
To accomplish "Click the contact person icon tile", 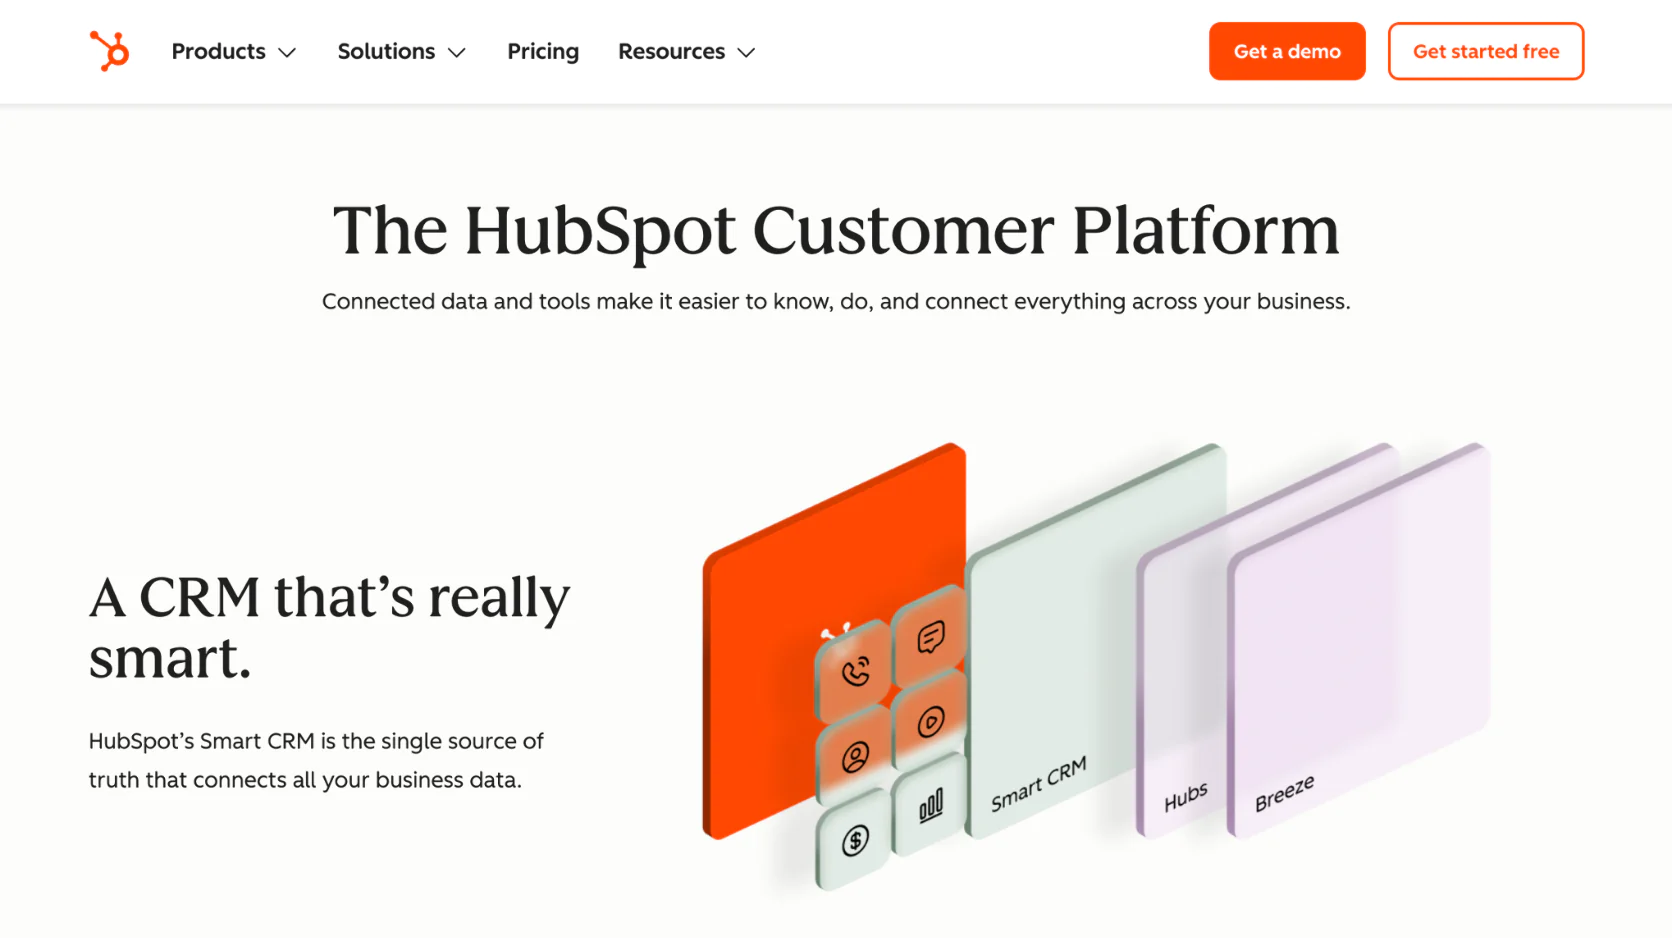I will click(x=855, y=757).
